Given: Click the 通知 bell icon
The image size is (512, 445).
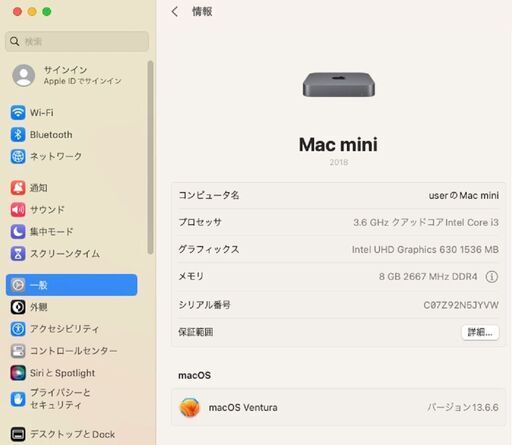Looking at the screenshot, I should tap(18, 188).
